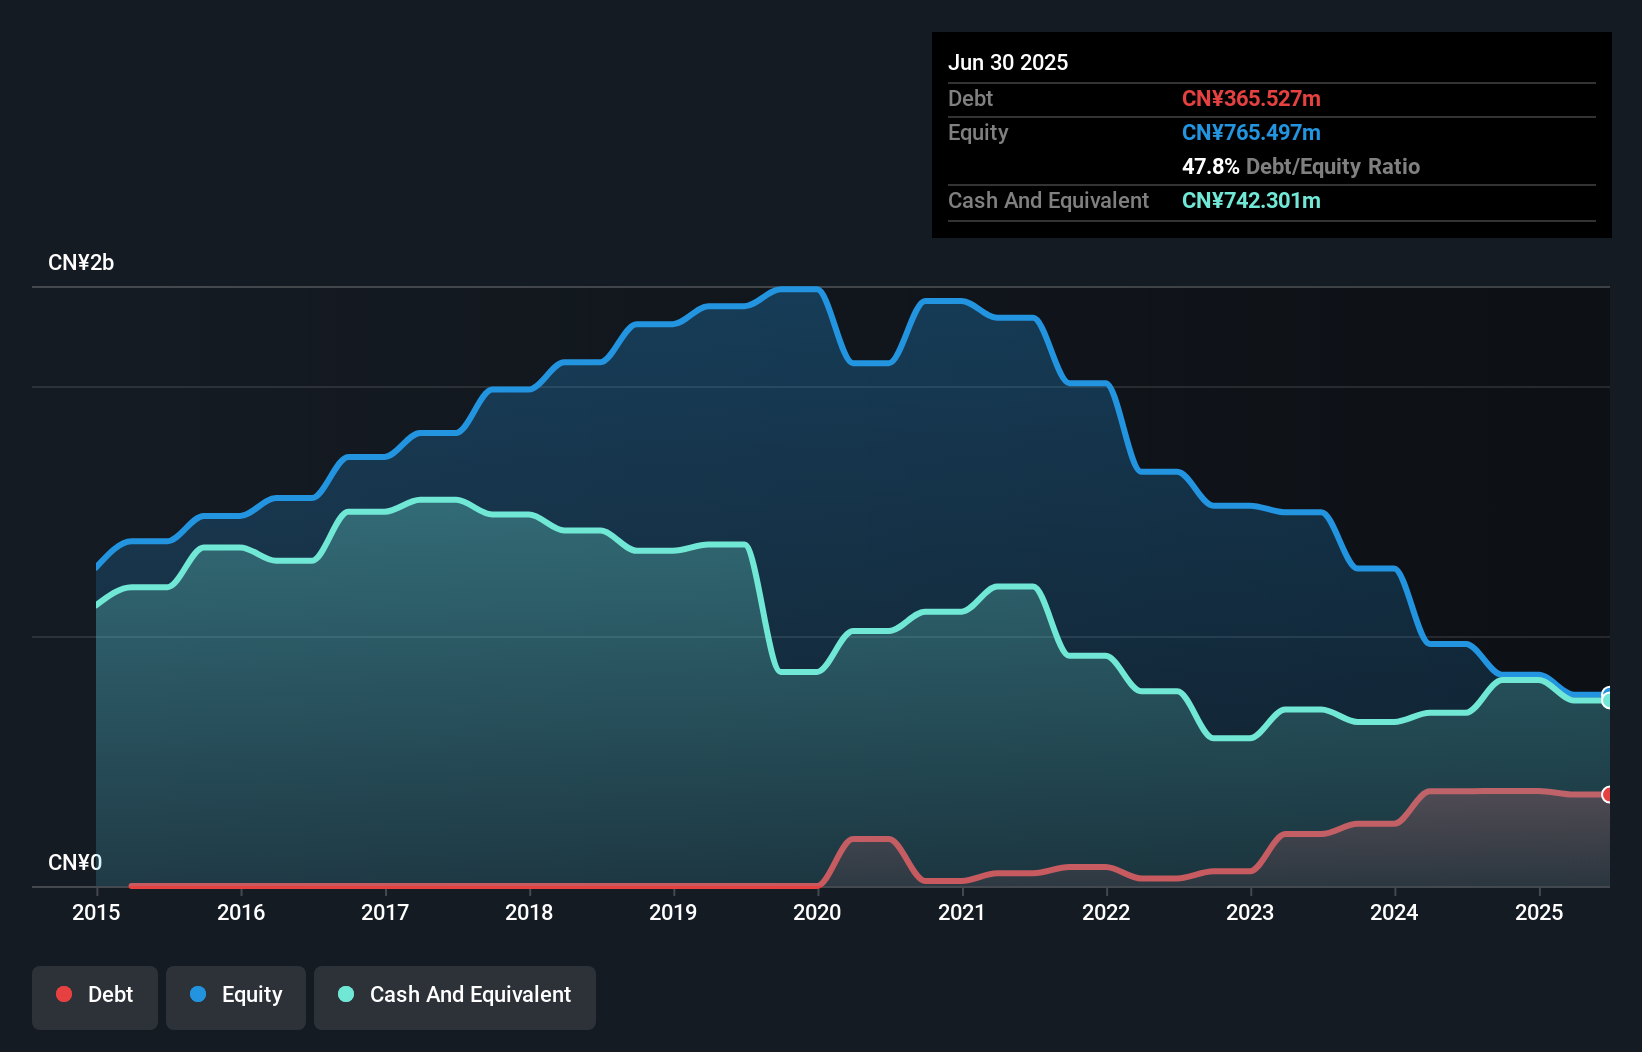Click the blue Equity legend dot
The width and height of the screenshot is (1642, 1052).
tap(199, 994)
